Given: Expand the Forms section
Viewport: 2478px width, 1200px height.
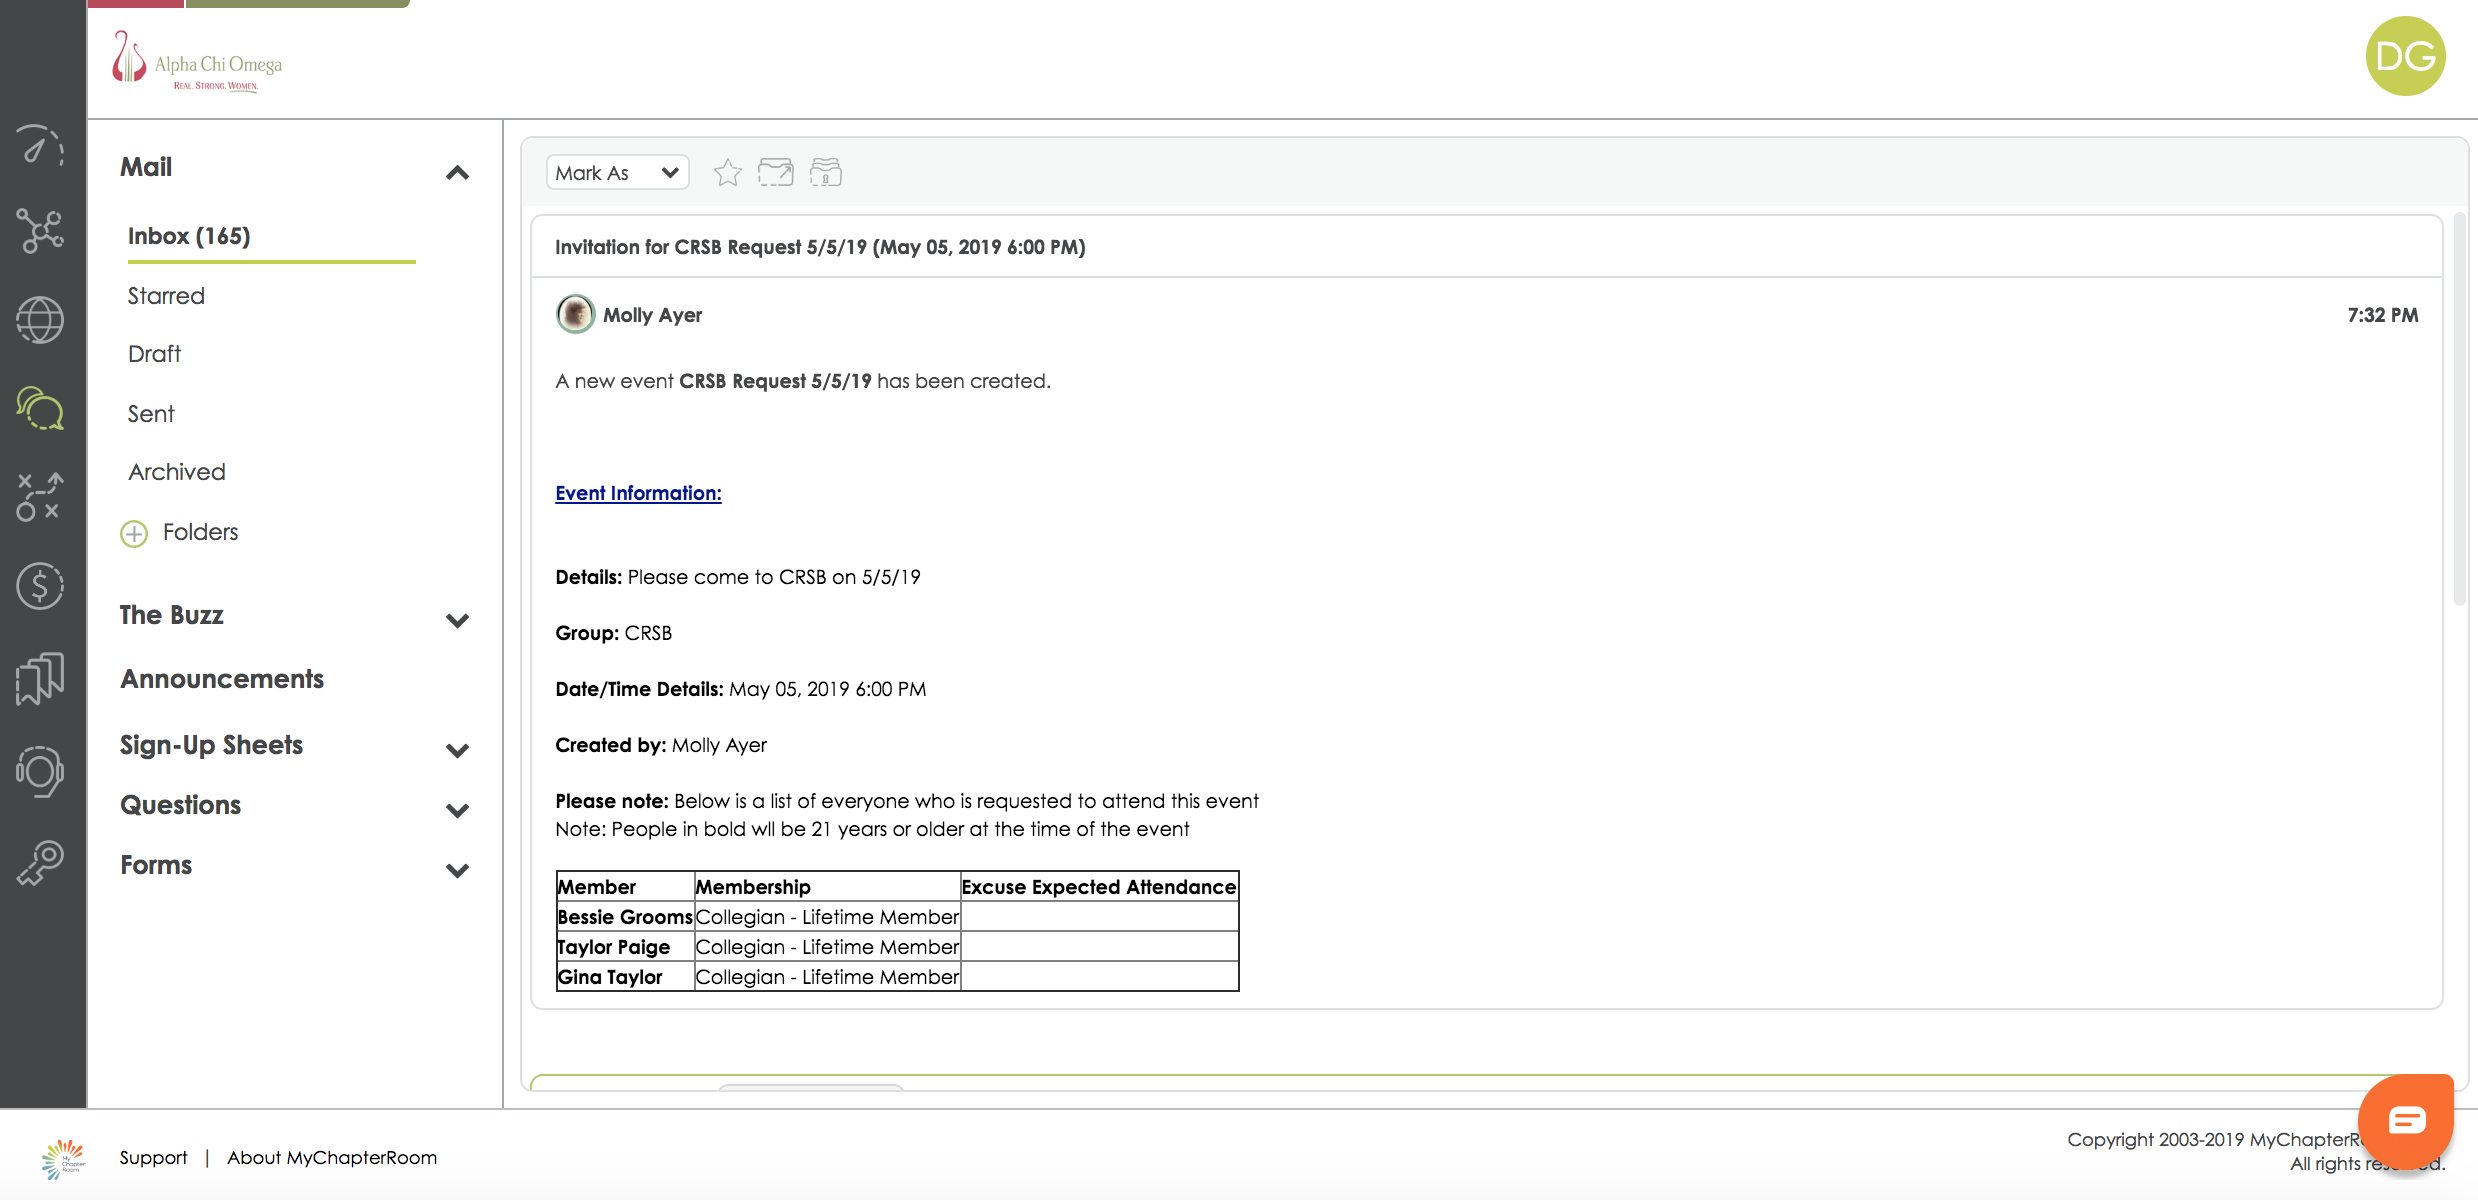Looking at the screenshot, I should coord(457,870).
